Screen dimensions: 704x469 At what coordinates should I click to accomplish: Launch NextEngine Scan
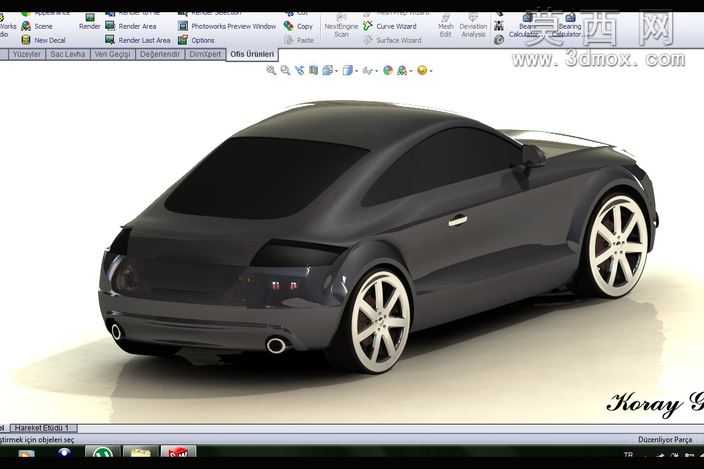[341, 26]
